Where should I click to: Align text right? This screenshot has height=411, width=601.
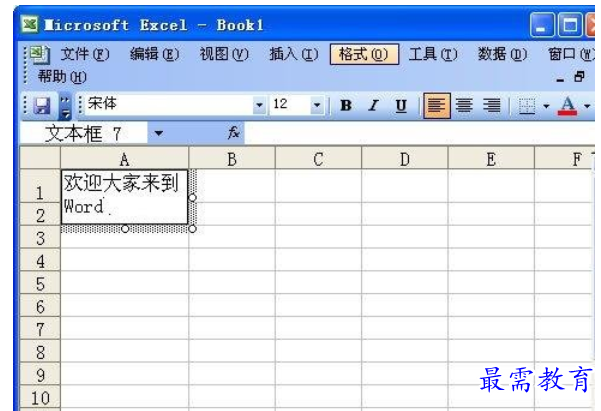coord(492,105)
